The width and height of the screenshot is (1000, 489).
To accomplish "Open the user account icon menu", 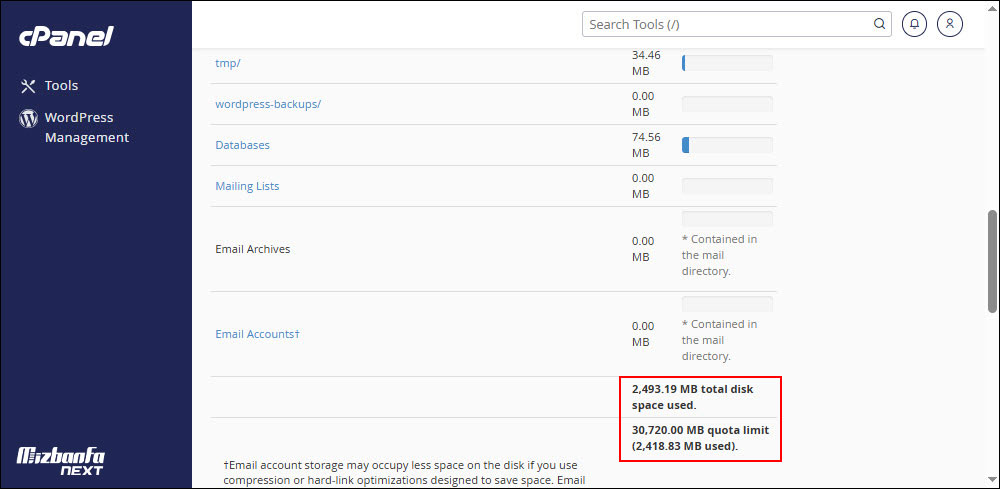I will point(950,24).
